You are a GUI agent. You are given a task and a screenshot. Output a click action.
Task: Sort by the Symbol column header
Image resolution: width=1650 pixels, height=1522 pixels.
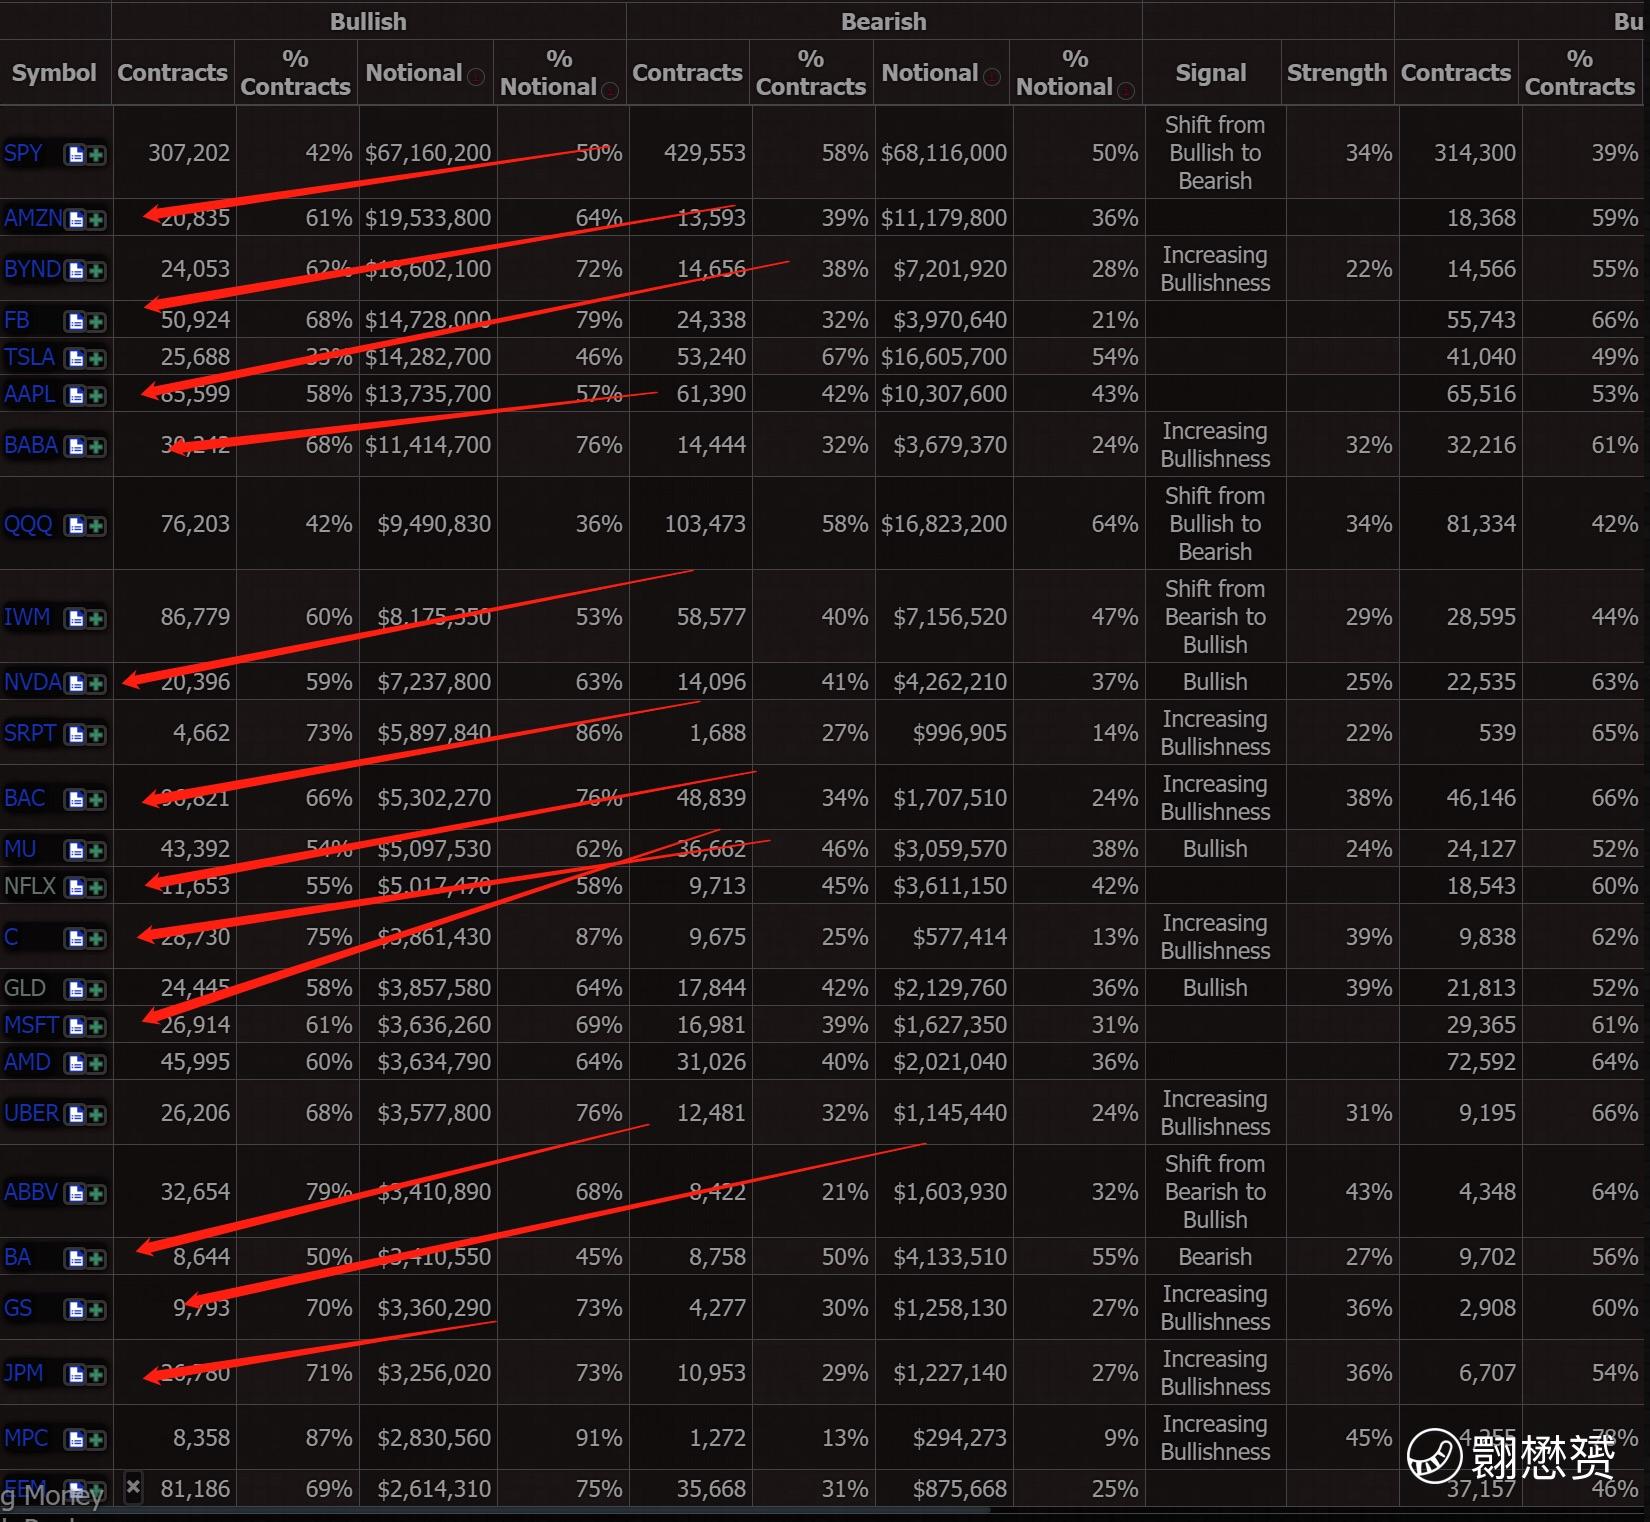click(x=54, y=73)
